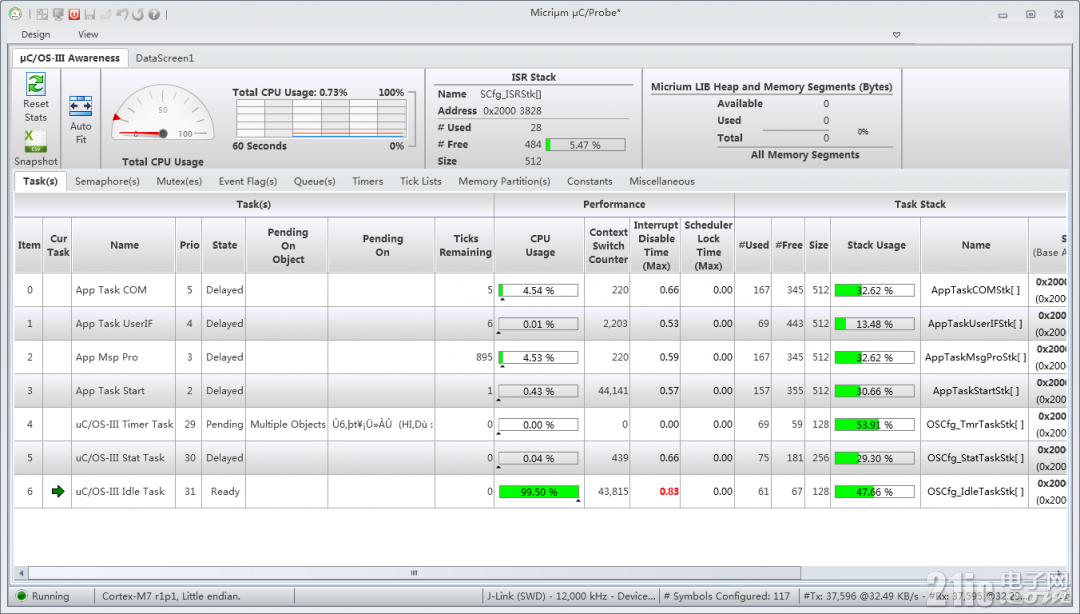Undo the last action via toolbar arrow
The height and width of the screenshot is (614, 1080).
coord(122,14)
